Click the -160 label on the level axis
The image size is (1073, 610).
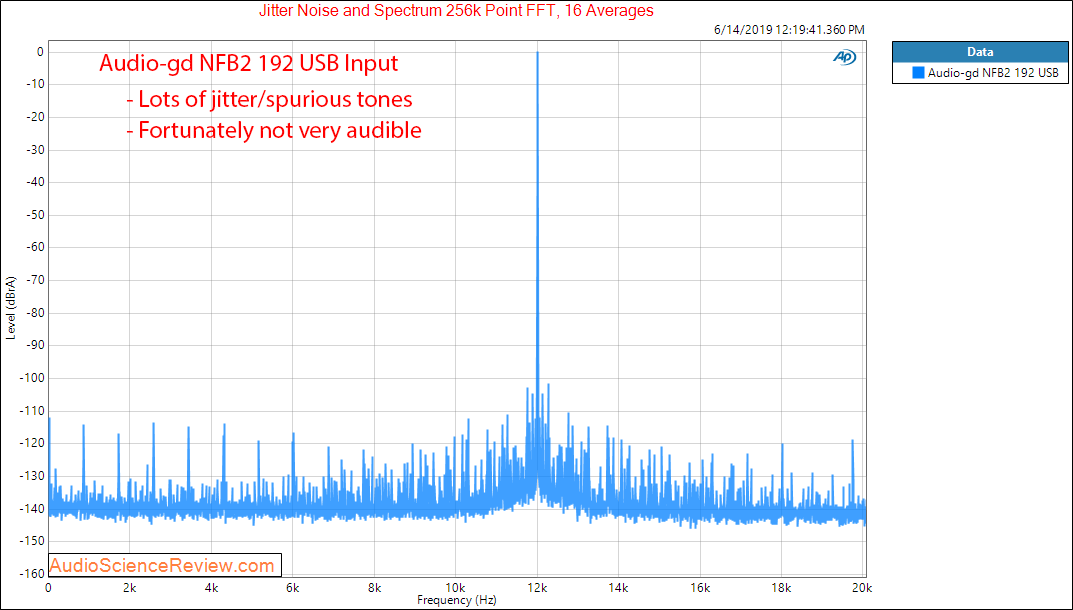coord(31,574)
